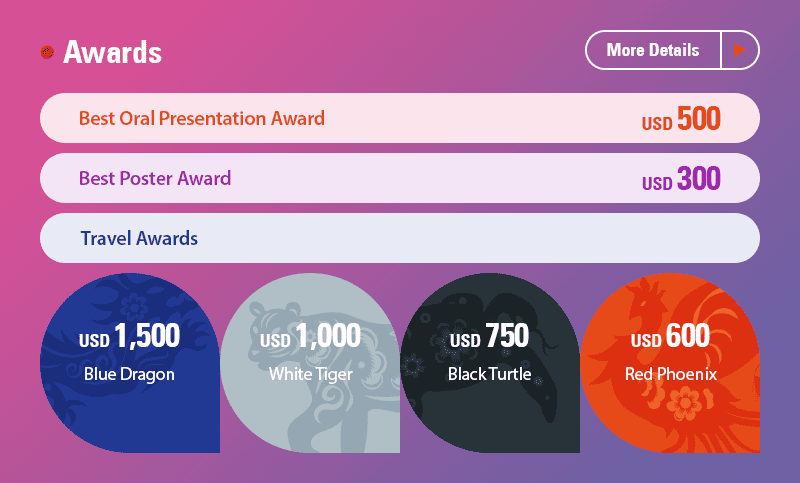Click the Red Phoenix label
This screenshot has height=483, width=800.
[670, 375]
